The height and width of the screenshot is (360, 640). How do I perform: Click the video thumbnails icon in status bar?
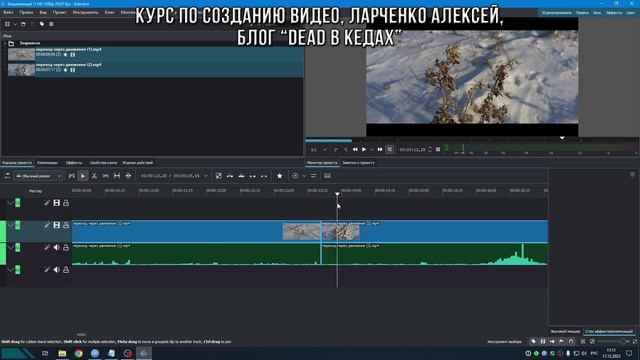(543, 341)
